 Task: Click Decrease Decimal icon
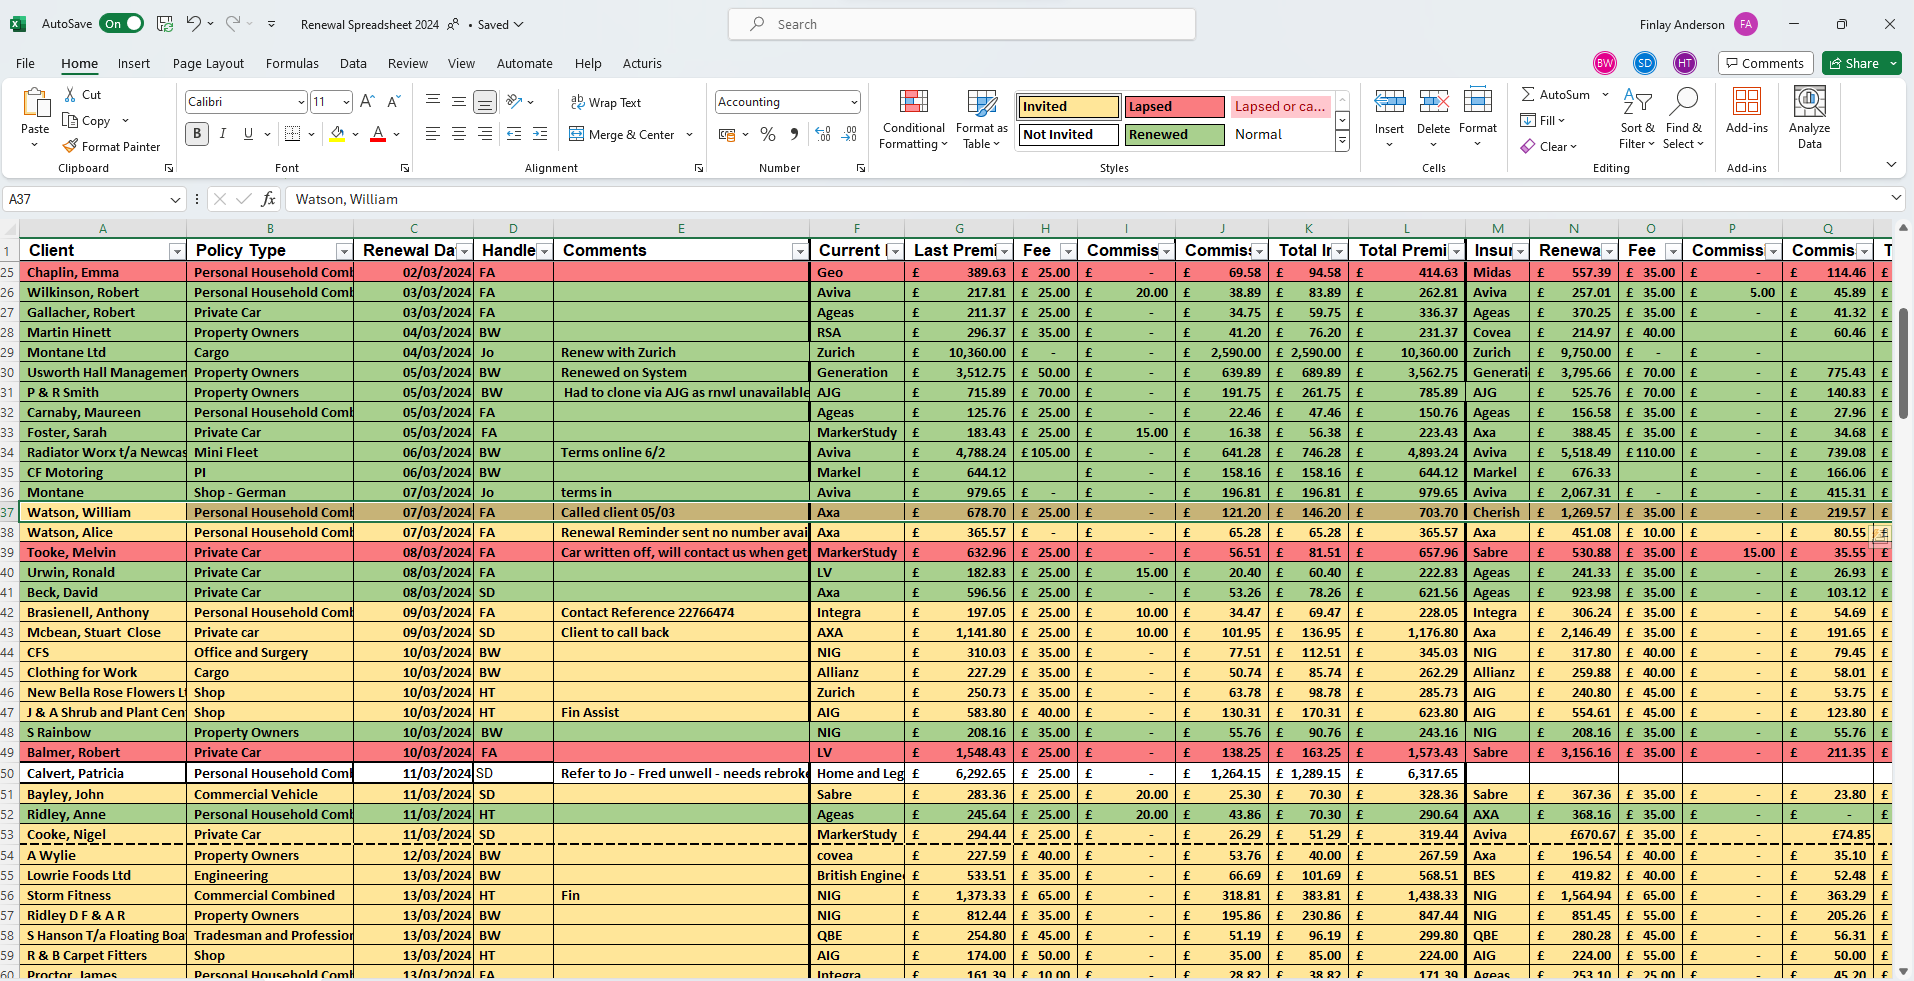850,134
